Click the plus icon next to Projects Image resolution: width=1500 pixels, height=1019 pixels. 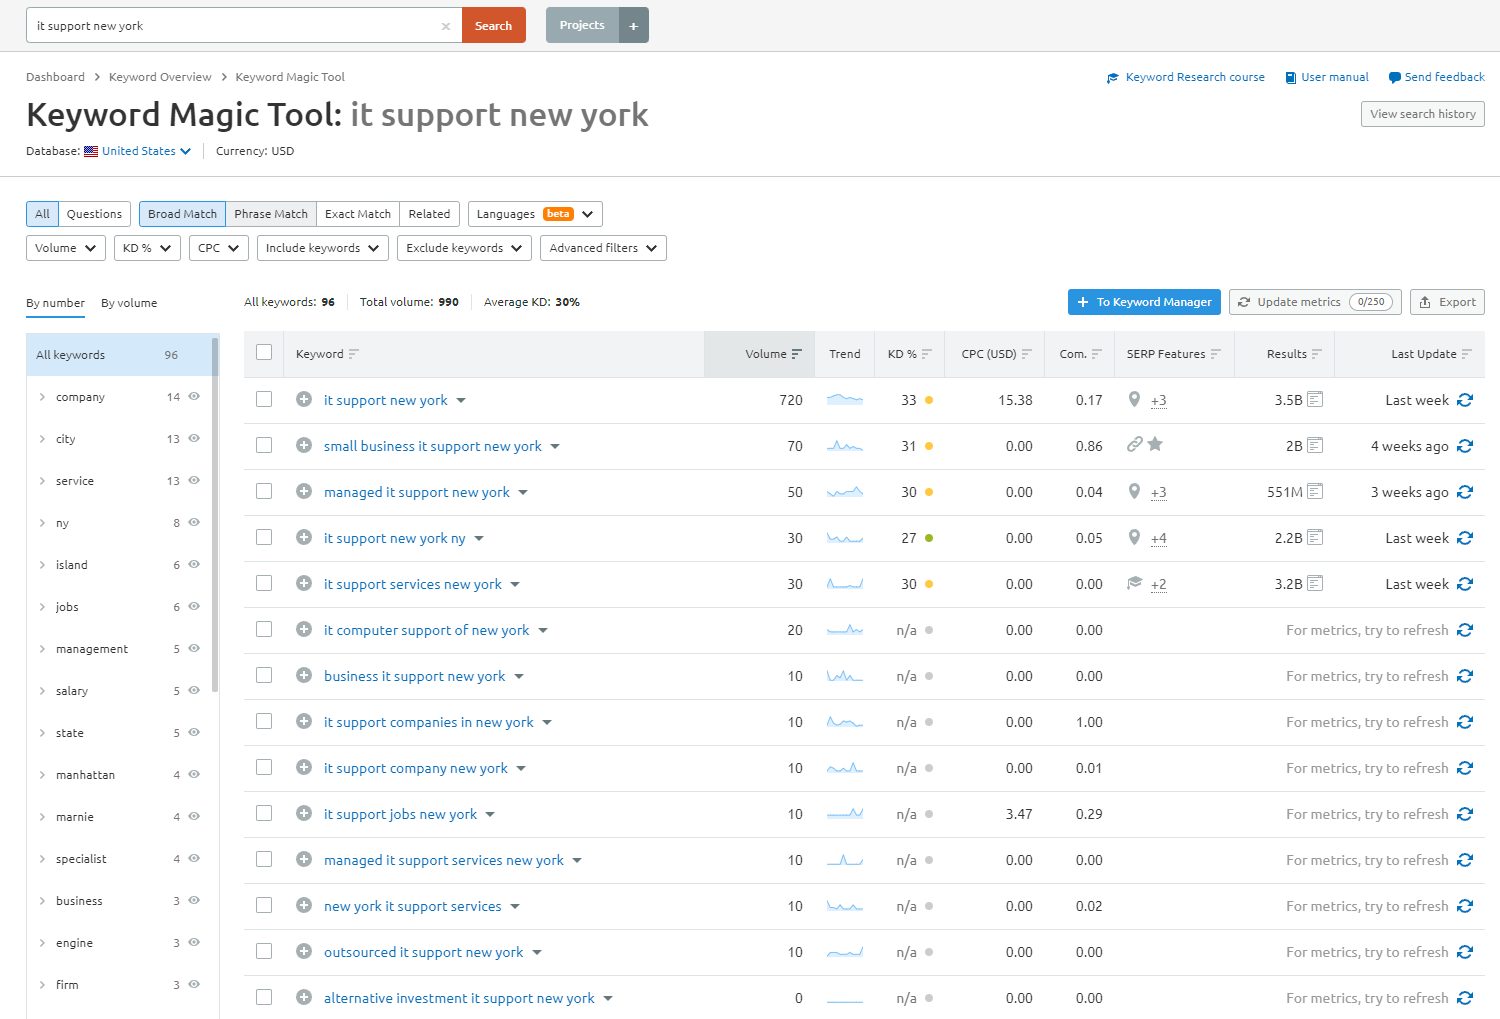click(x=633, y=26)
